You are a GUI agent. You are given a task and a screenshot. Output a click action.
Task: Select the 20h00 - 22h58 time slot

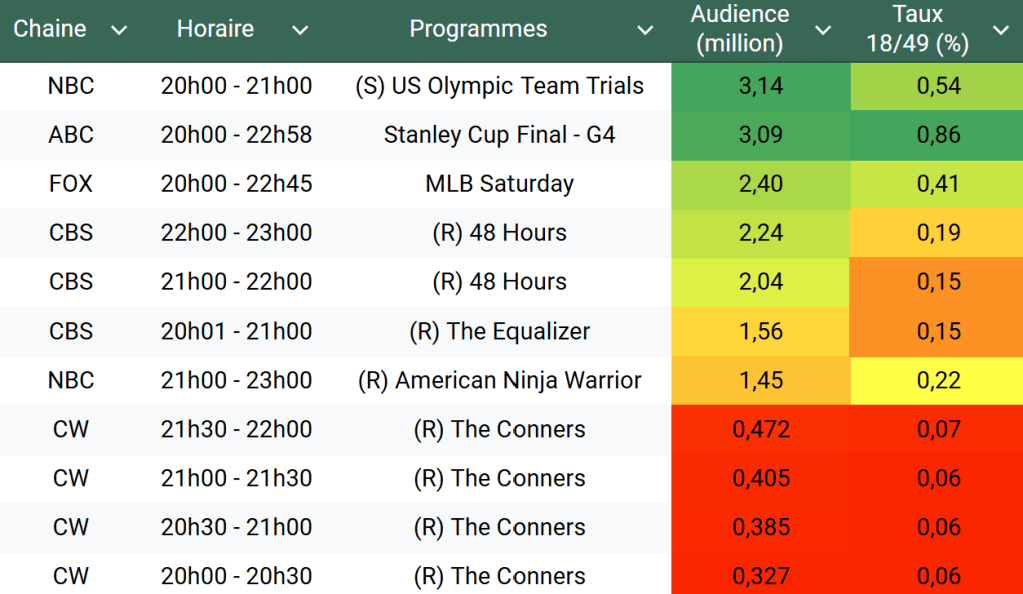[236, 135]
